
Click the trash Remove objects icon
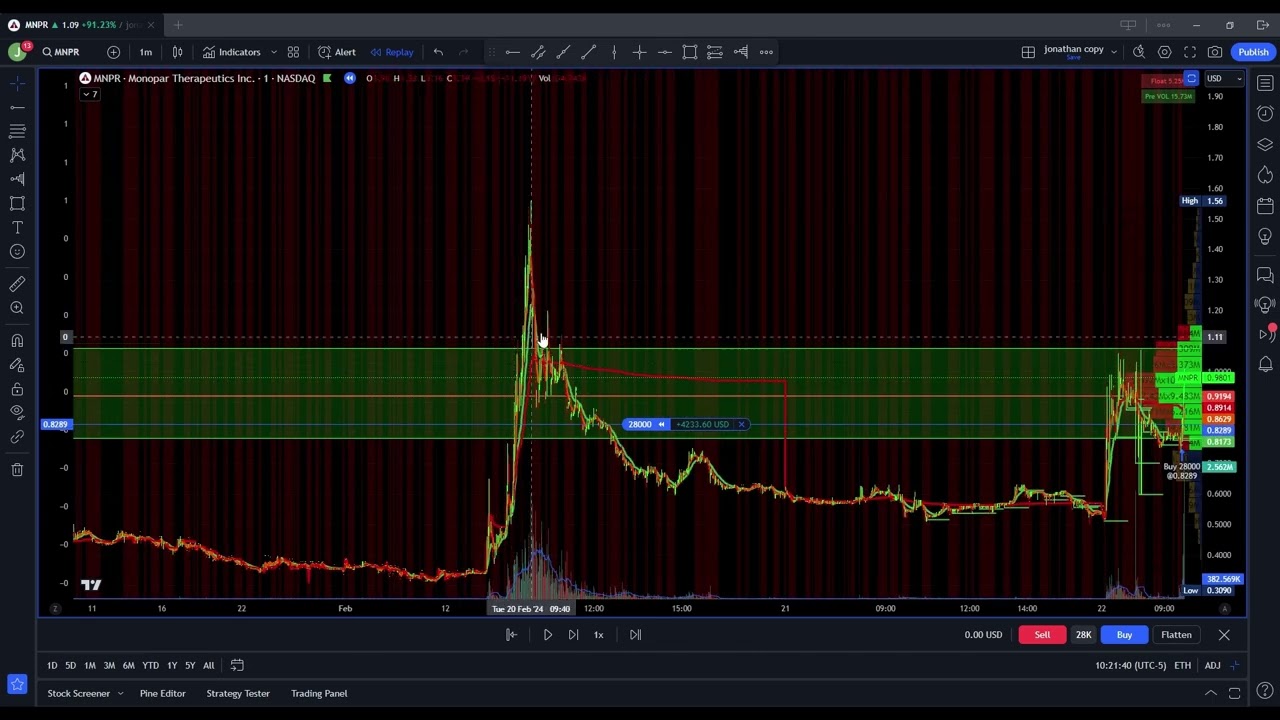pyautogui.click(x=17, y=469)
